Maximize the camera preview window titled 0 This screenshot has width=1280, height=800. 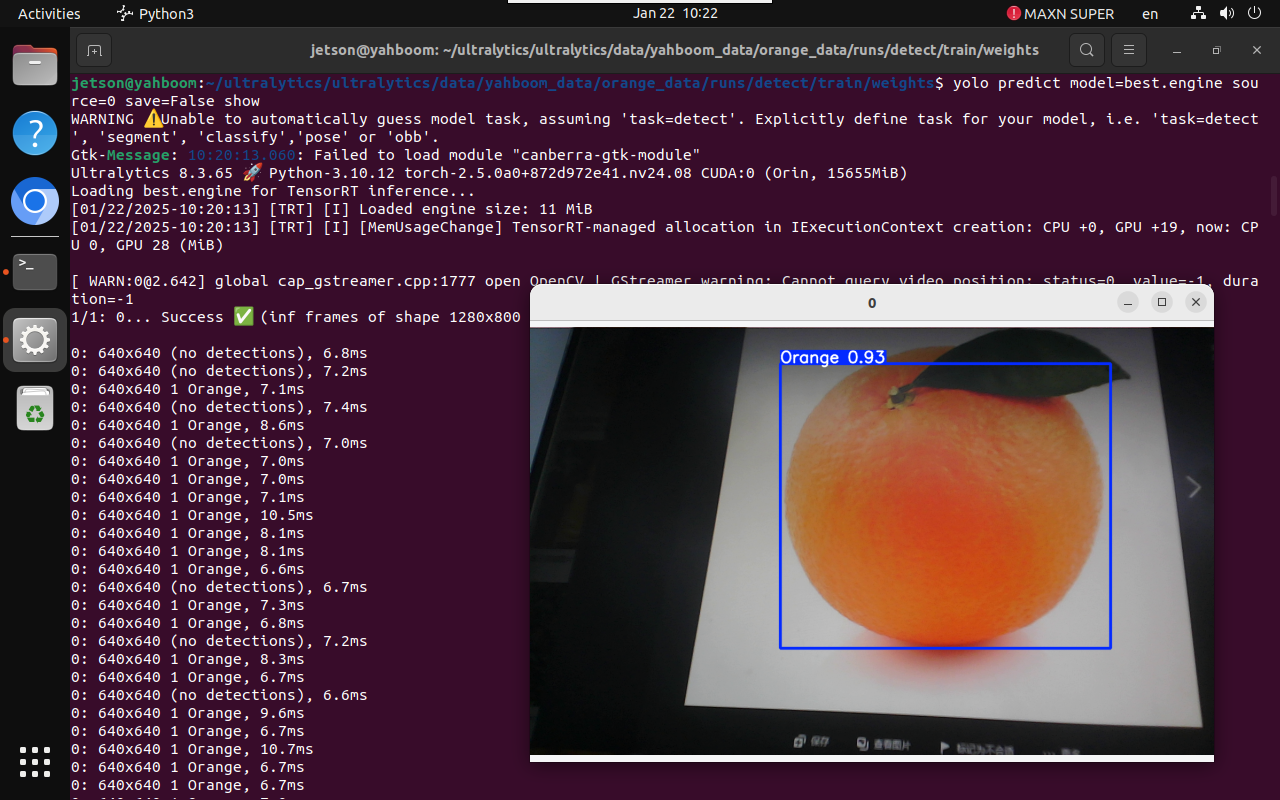point(1162,302)
